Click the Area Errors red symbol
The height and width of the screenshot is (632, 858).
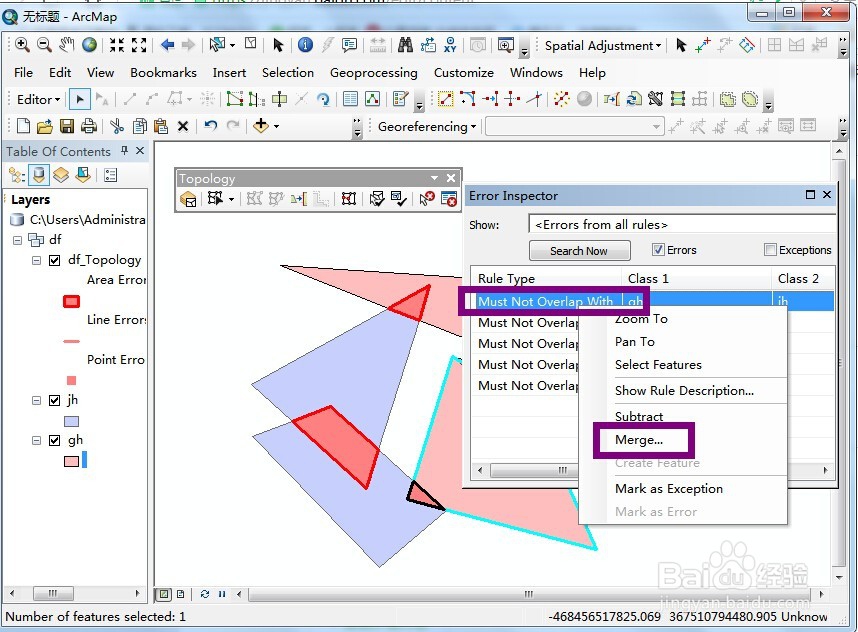[x=72, y=301]
